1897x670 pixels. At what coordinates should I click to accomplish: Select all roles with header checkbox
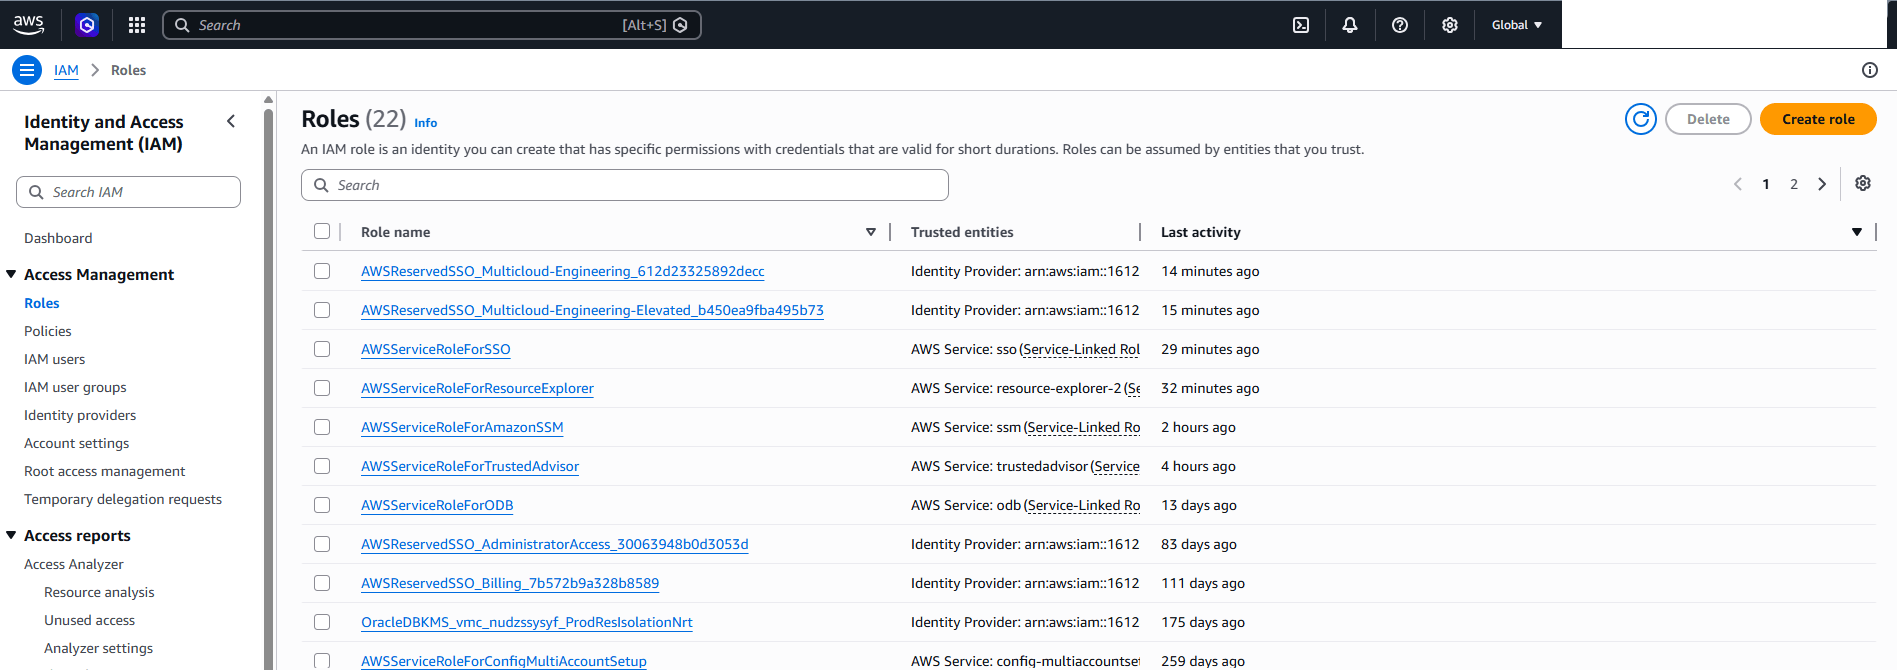click(x=322, y=231)
